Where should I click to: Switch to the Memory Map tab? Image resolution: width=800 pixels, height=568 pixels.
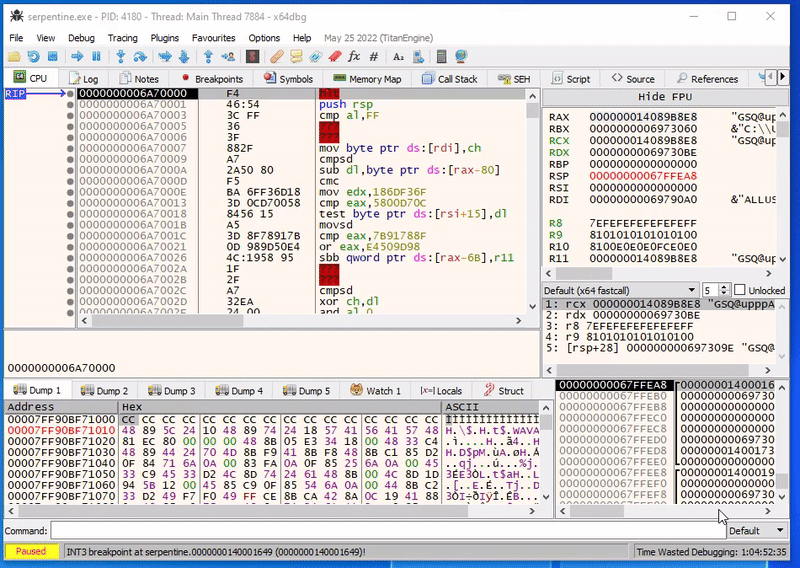(x=367, y=79)
